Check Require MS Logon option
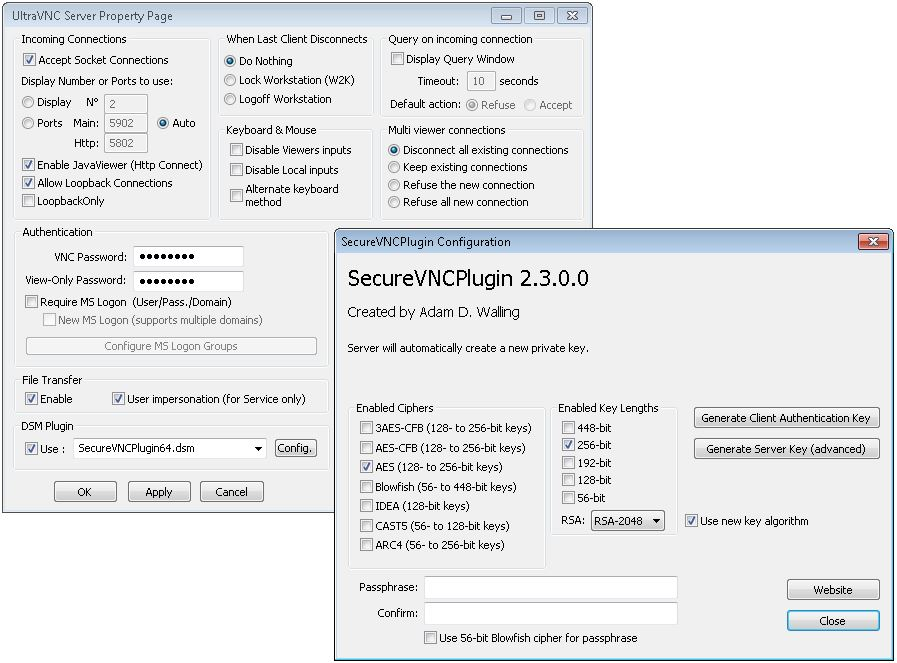 point(31,301)
